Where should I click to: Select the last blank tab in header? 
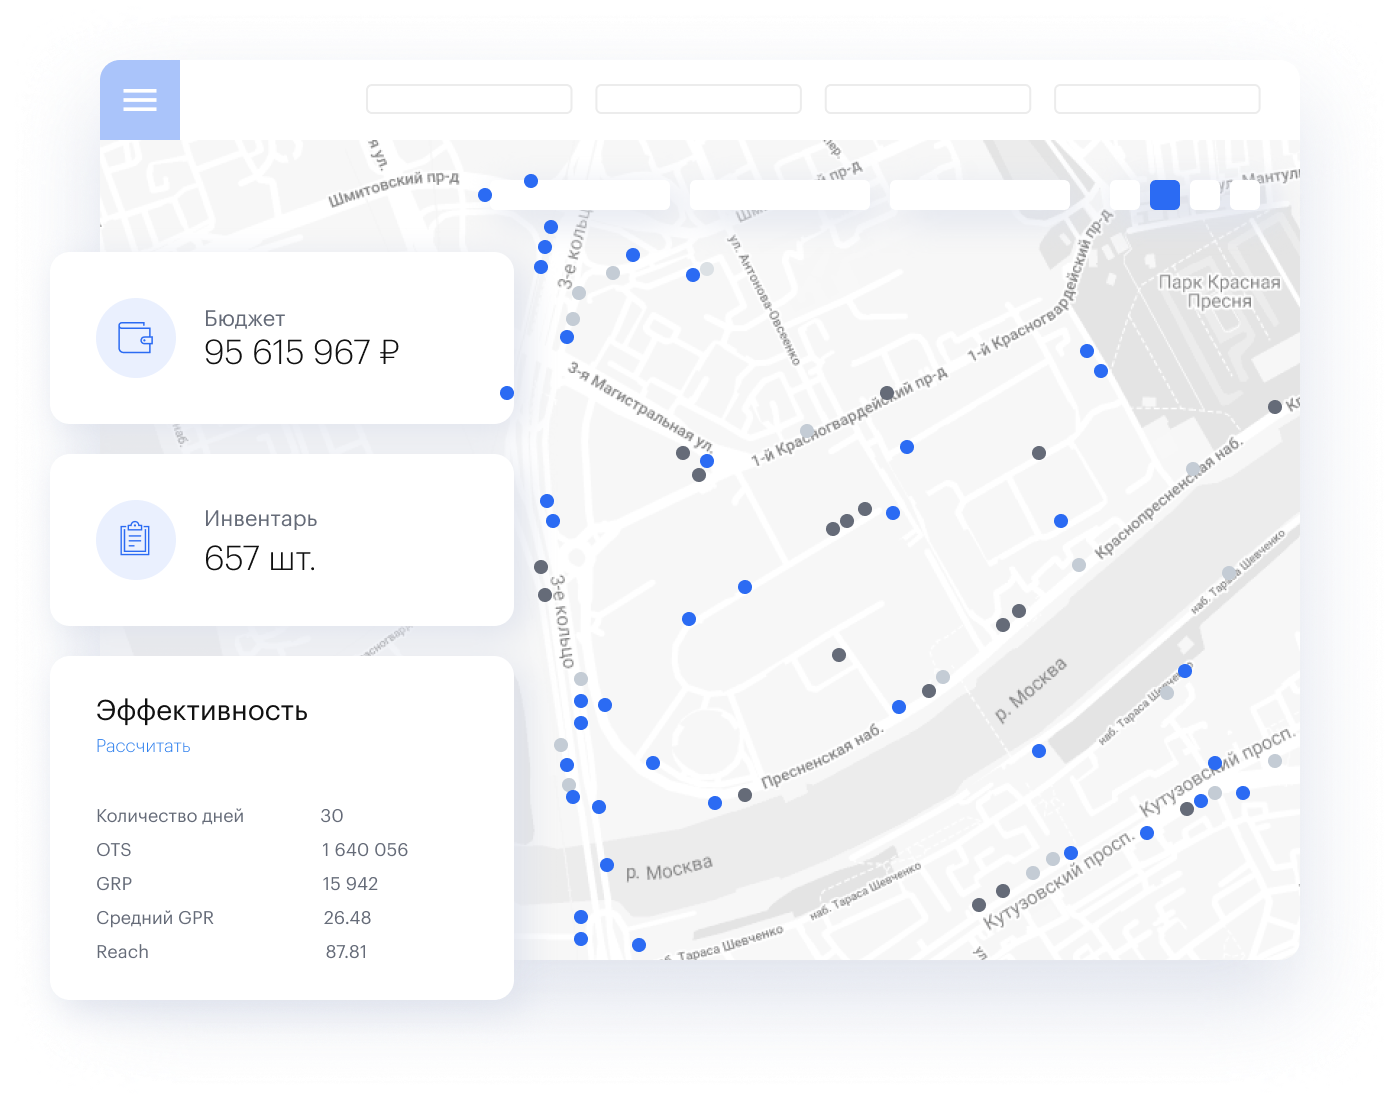tap(1157, 99)
